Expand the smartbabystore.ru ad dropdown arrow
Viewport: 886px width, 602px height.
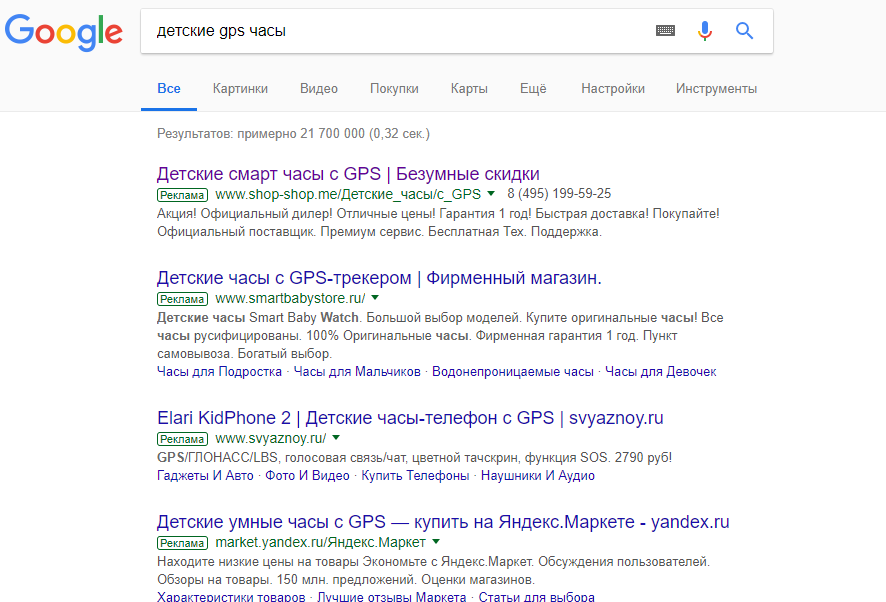[x=375, y=298]
